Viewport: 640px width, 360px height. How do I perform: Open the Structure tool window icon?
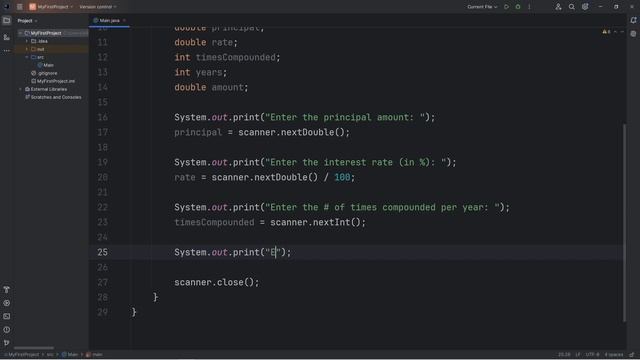[x=7, y=37]
